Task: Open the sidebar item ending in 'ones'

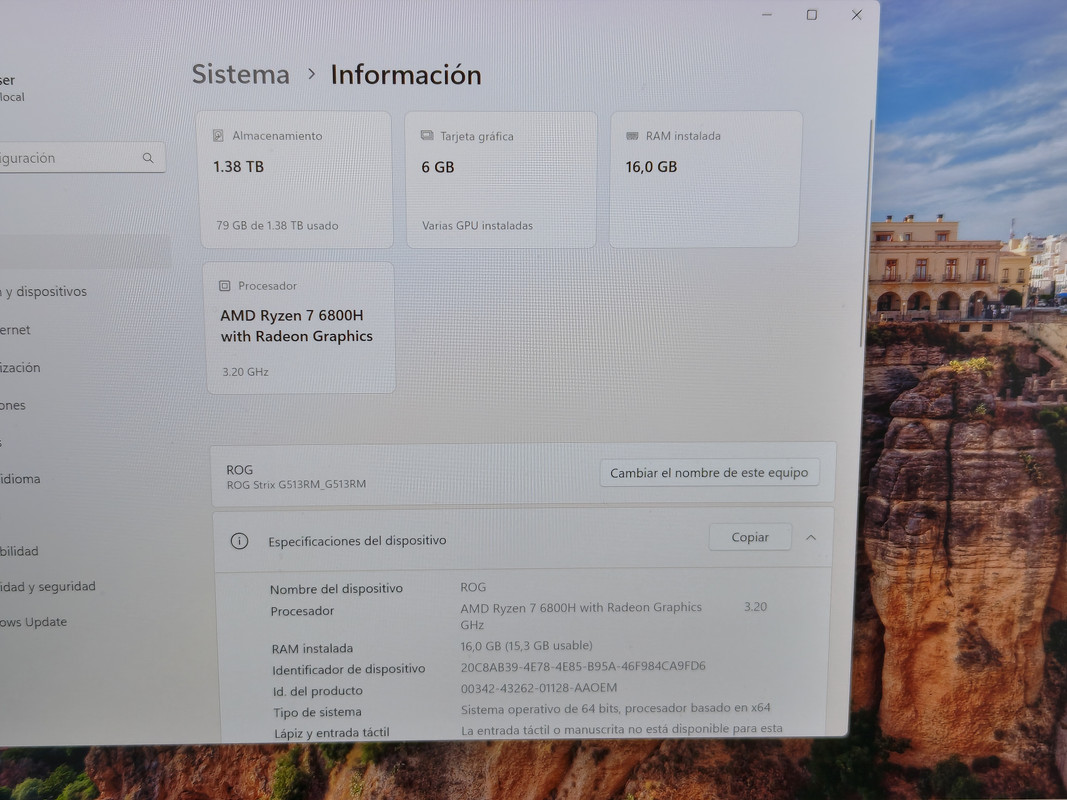Action: [14, 405]
